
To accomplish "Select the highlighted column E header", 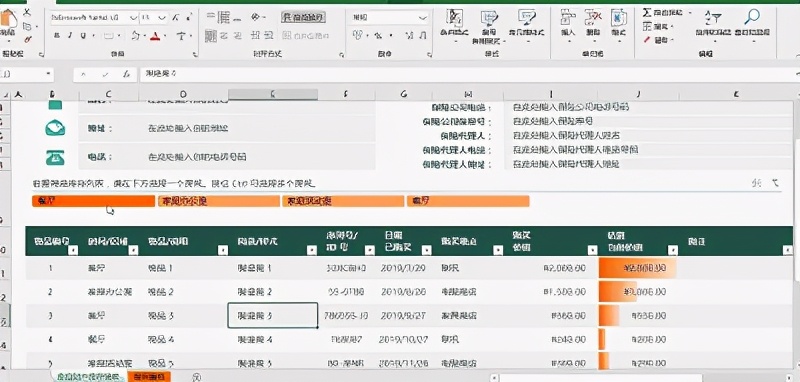I will coord(272,94).
